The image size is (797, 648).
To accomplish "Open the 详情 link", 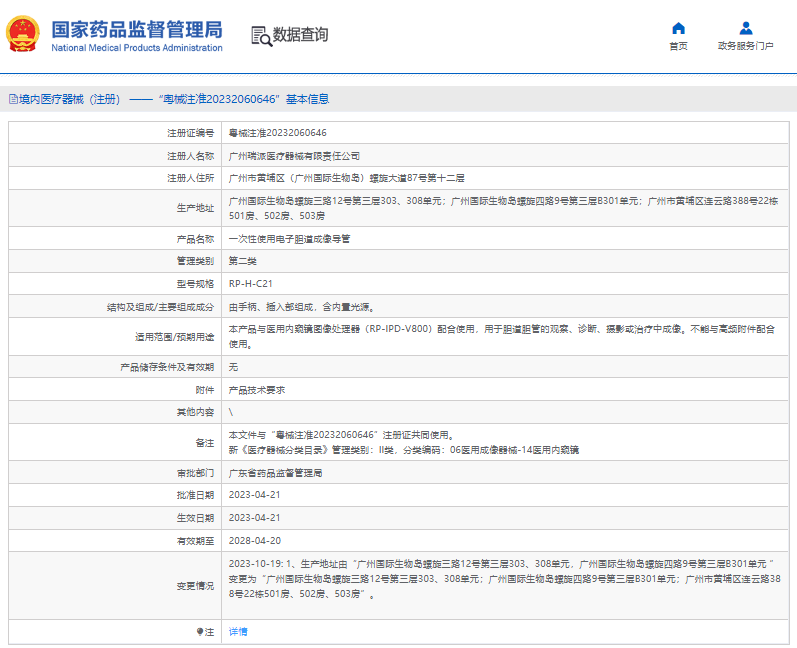I will tap(238, 632).
